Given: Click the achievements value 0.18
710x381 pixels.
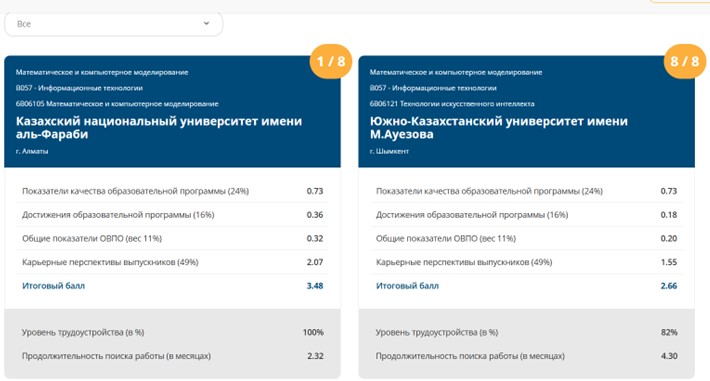Looking at the screenshot, I should coord(669,215).
